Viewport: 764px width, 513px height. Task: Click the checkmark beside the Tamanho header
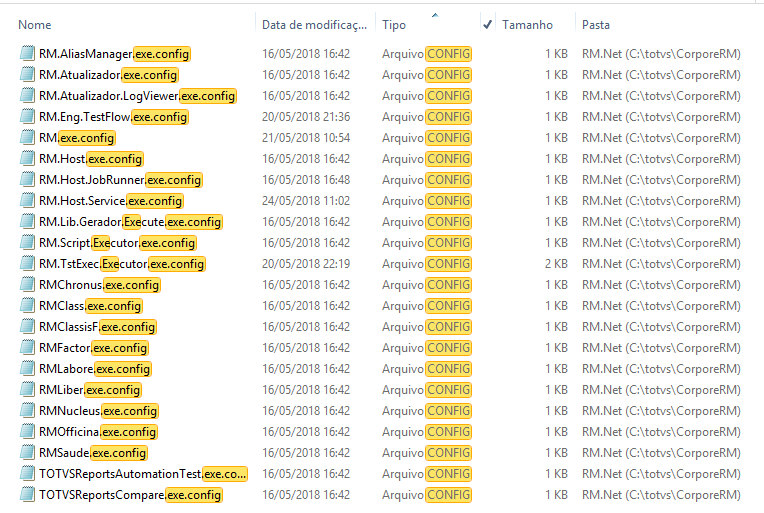point(487,24)
